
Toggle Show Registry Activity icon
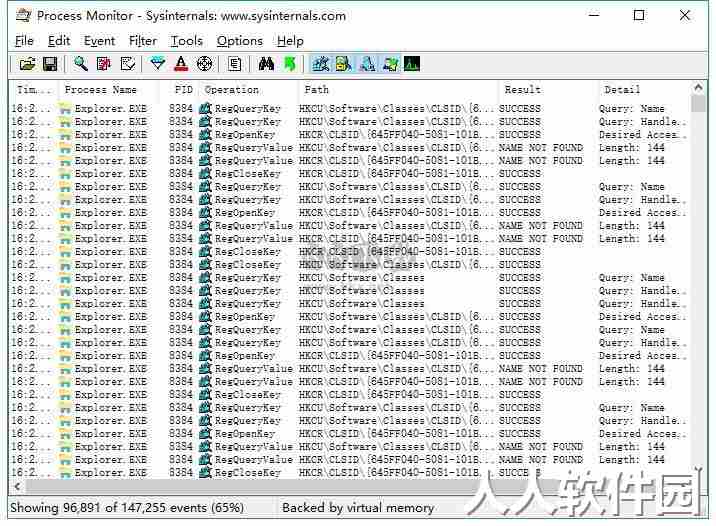(x=321, y=64)
